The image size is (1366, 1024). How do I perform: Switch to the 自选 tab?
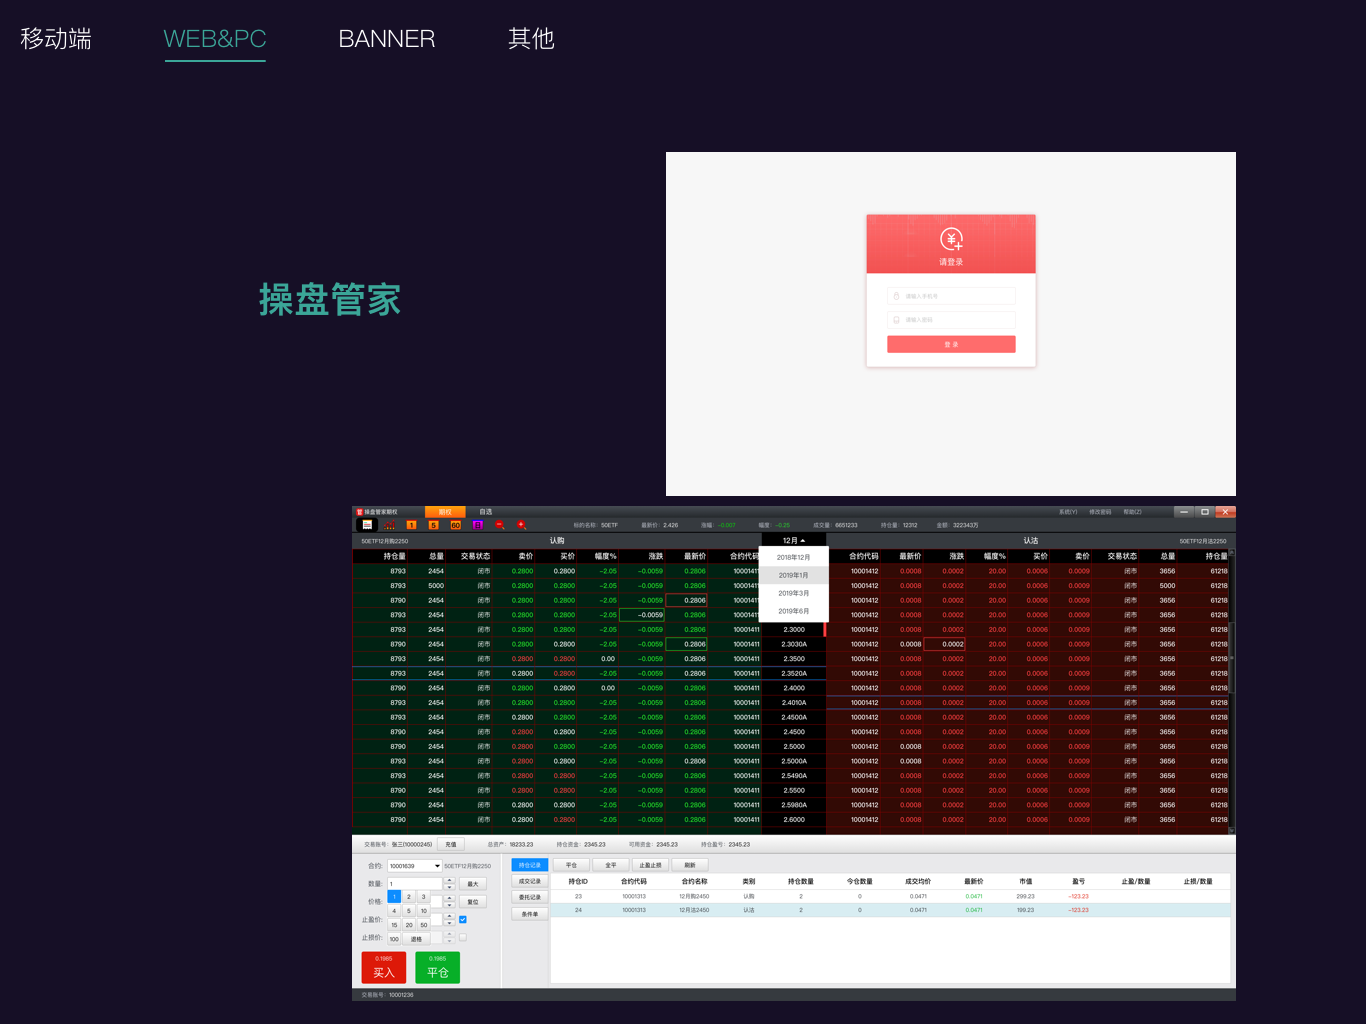(486, 512)
